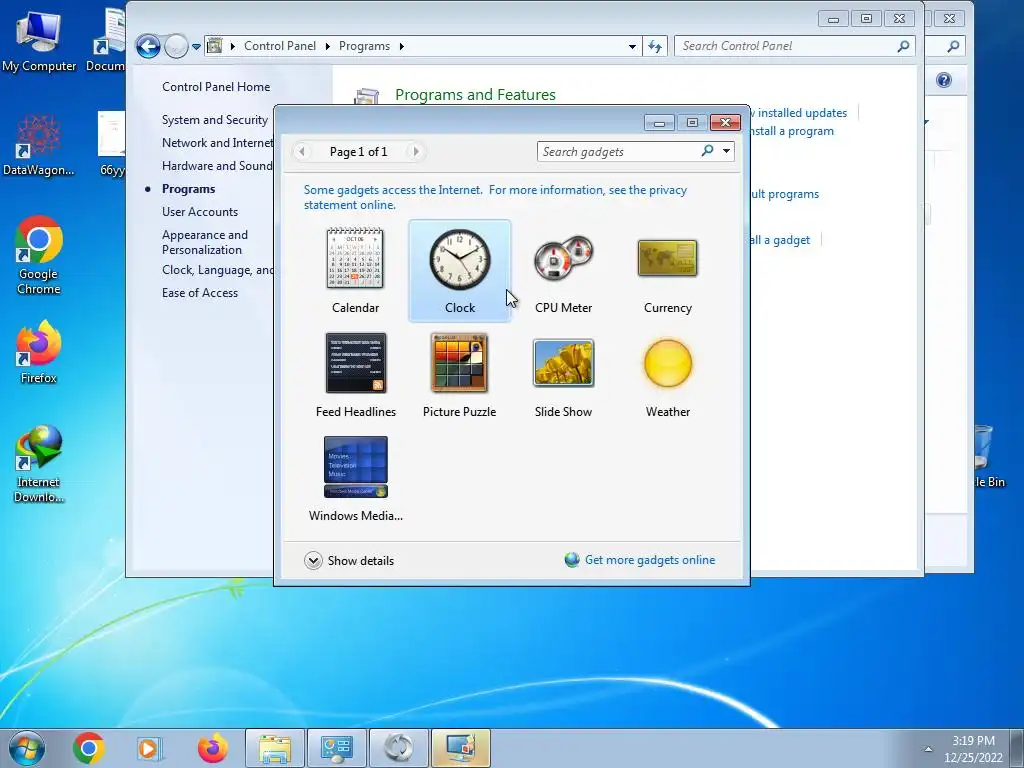Viewport: 1024px width, 768px height.
Task: Select the Weather gadget icon
Action: [667, 363]
